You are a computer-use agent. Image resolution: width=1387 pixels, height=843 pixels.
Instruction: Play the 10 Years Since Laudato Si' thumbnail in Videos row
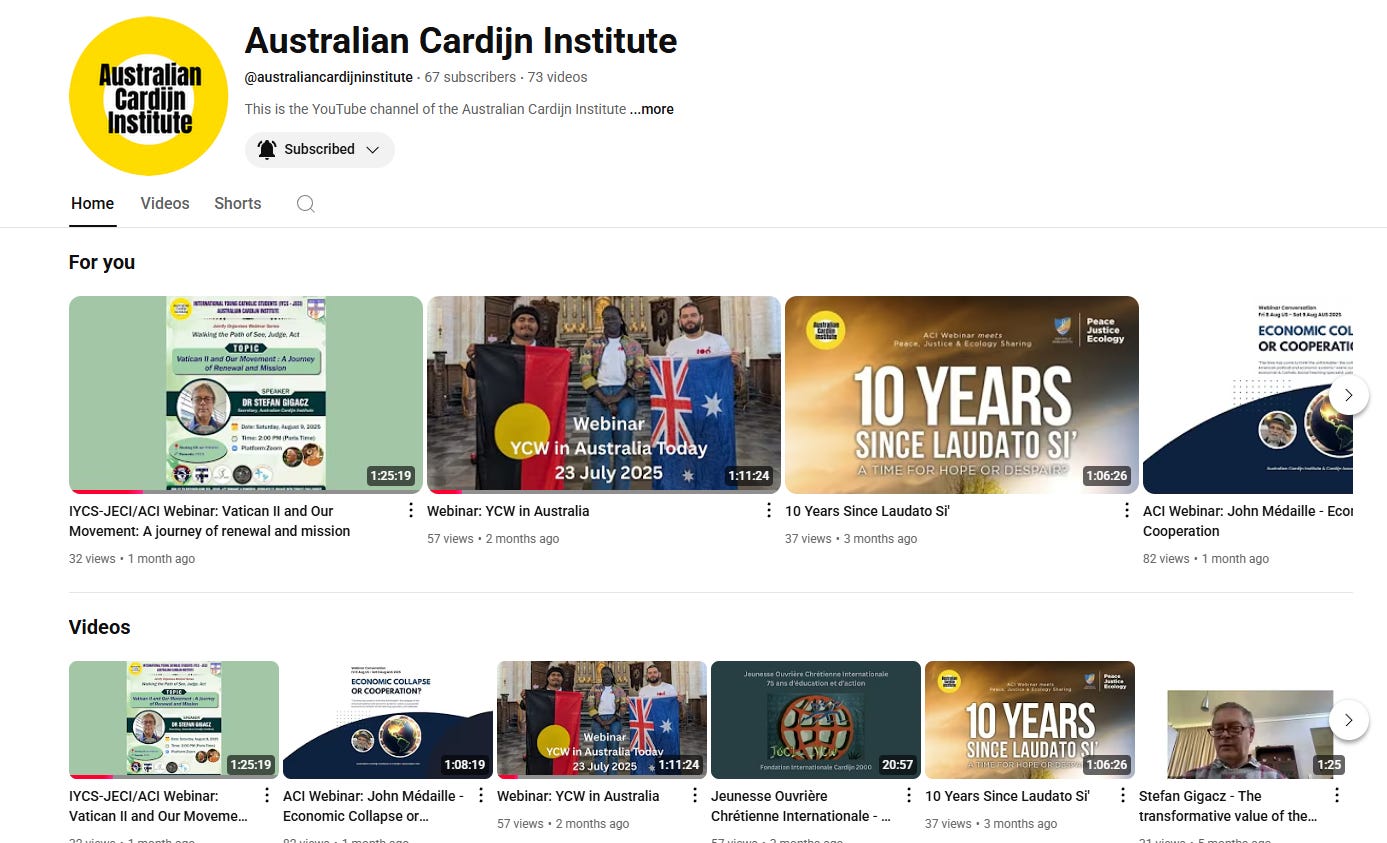(1030, 720)
